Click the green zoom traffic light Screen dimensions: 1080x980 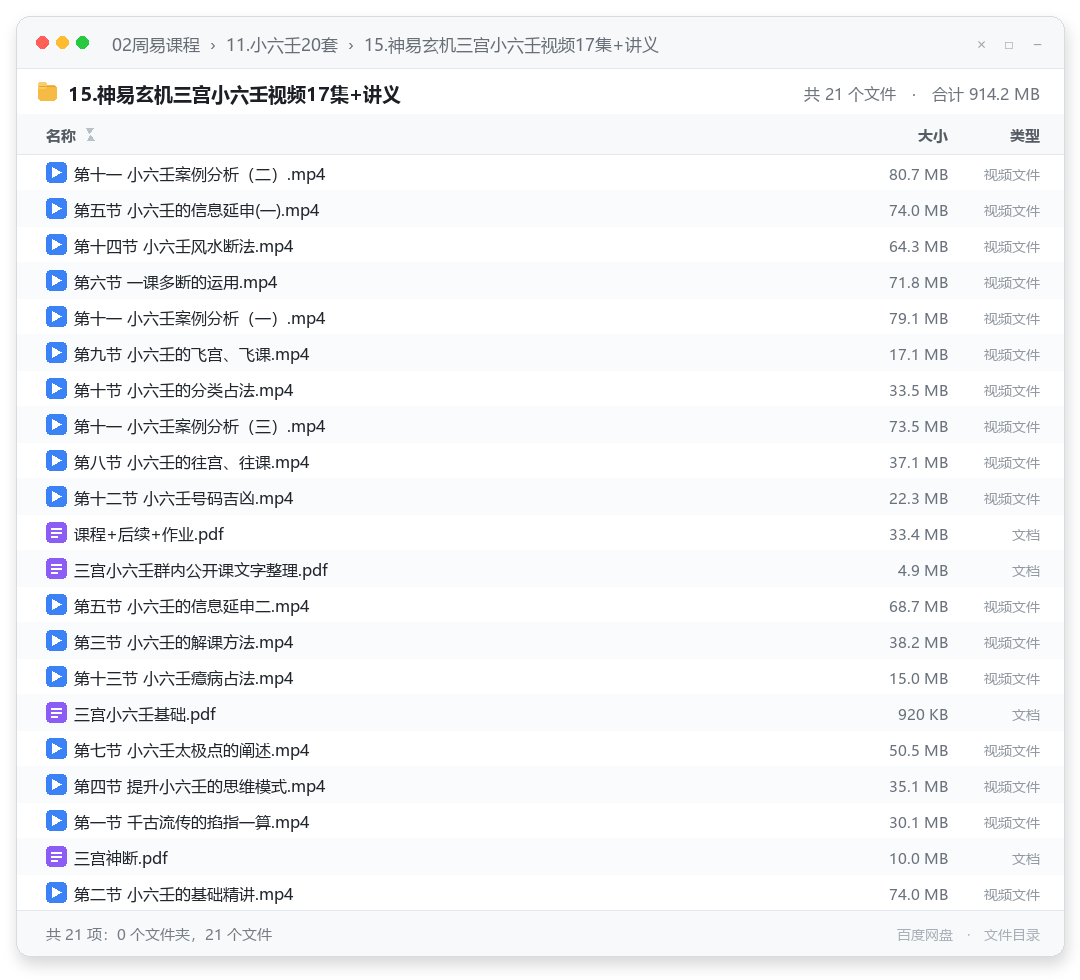coord(83,43)
